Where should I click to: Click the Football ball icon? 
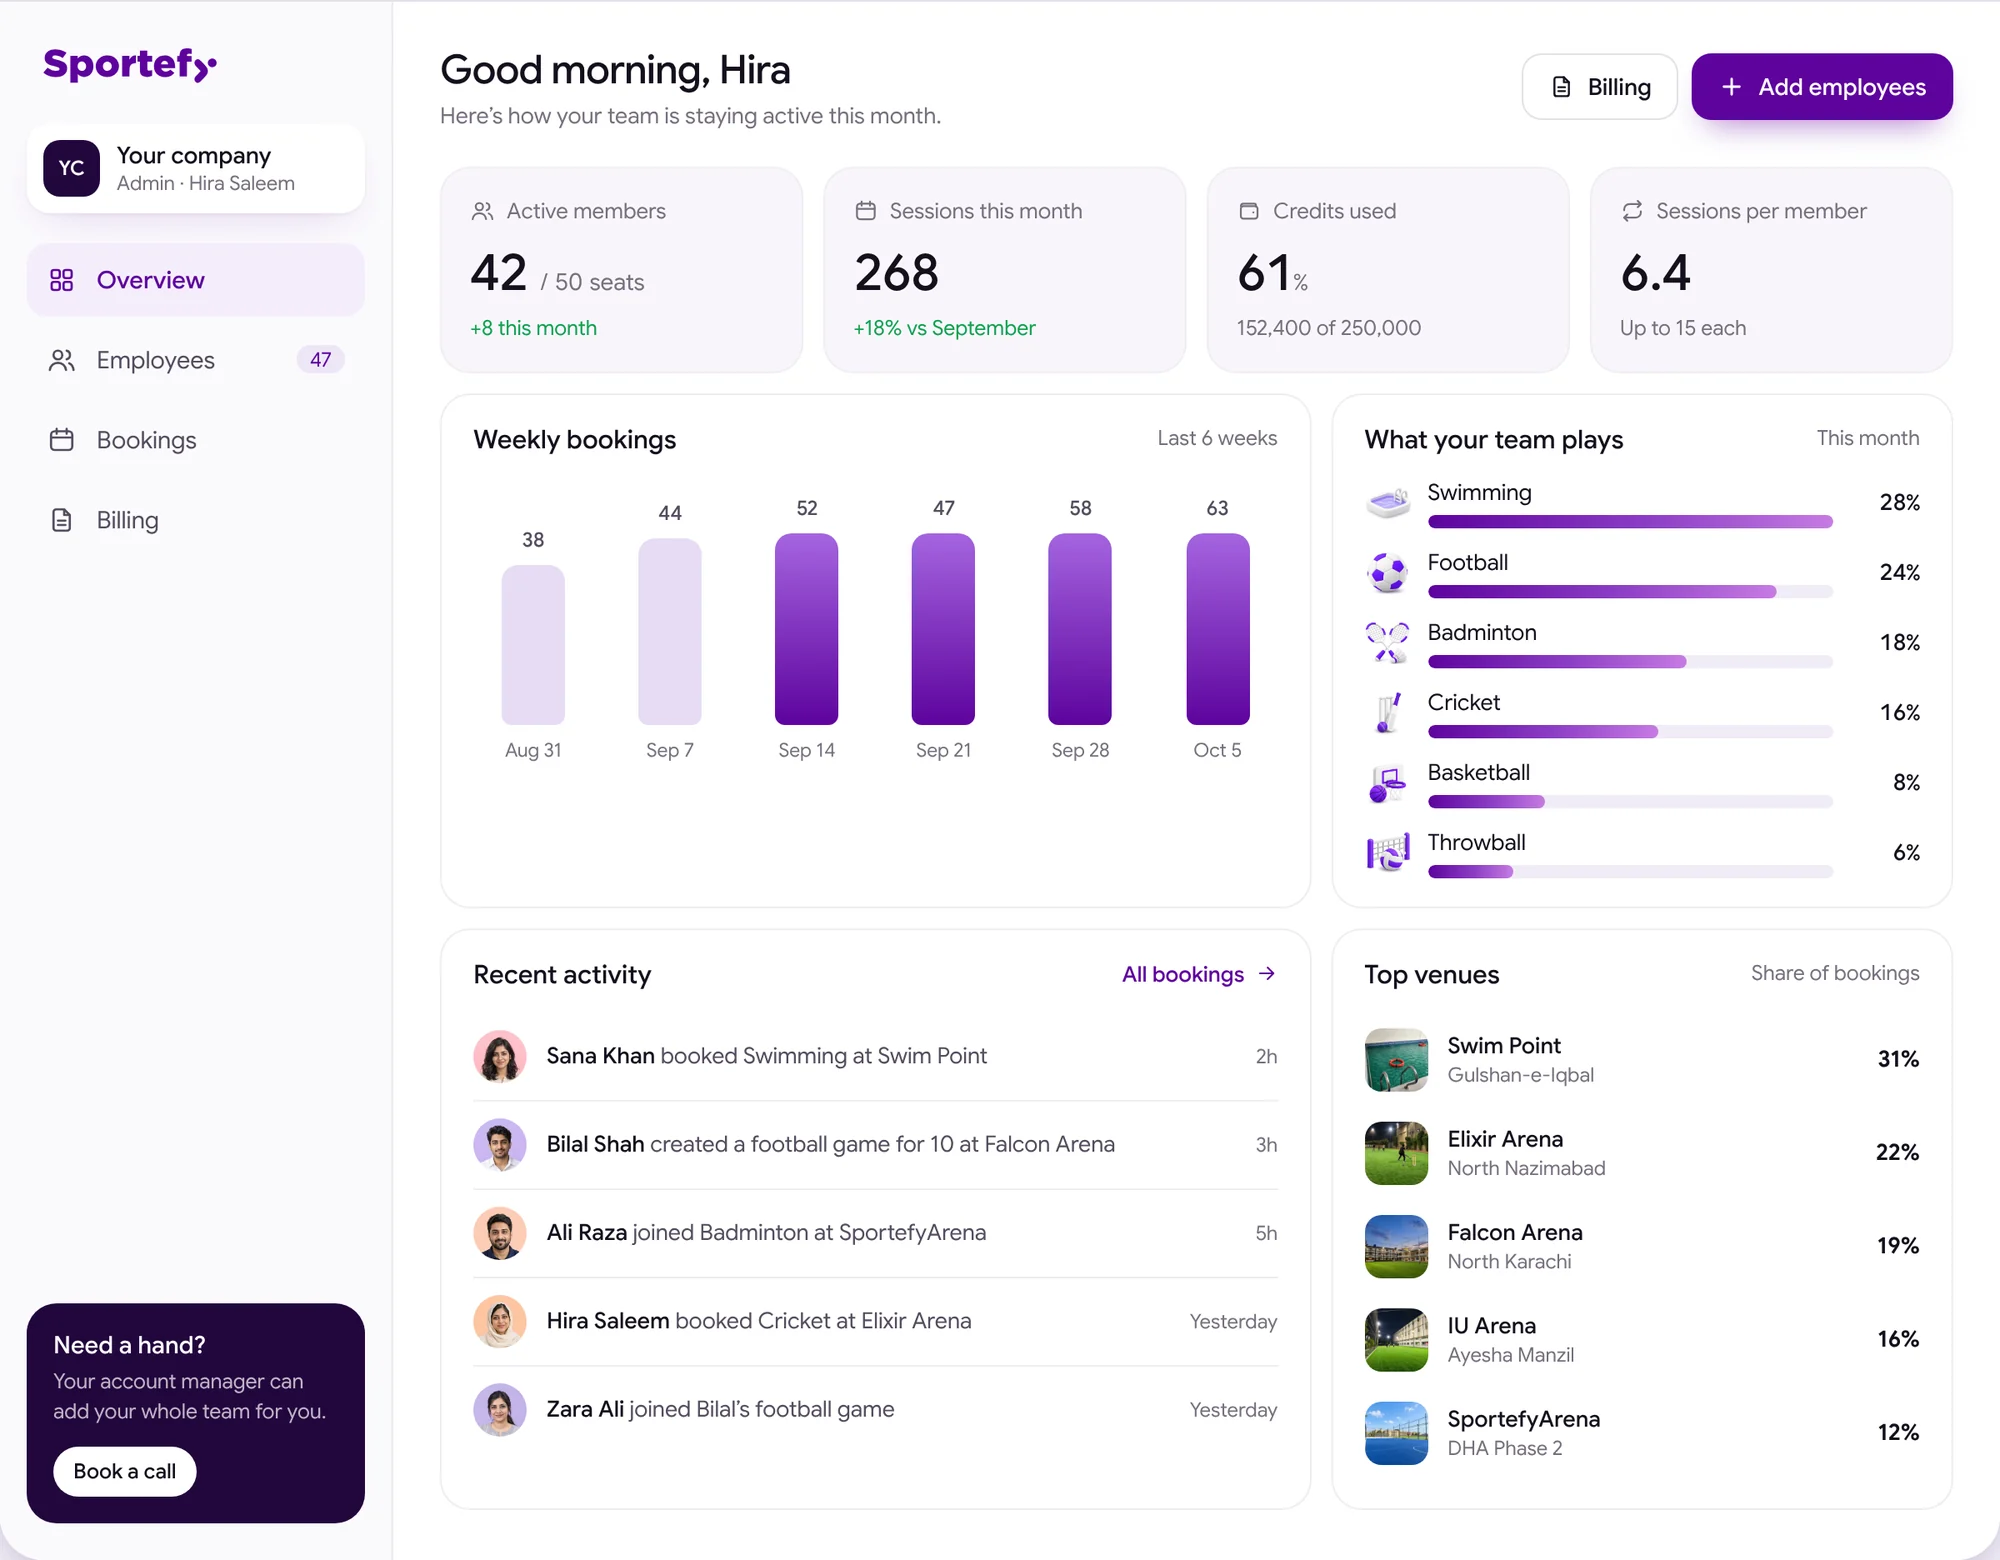click(1388, 572)
